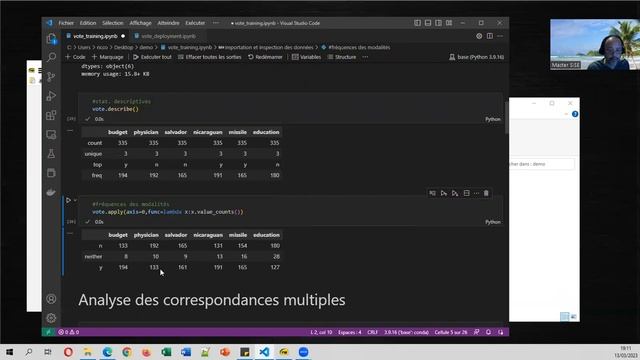
Task: Expand run options arrow beside cell play button
Action: tap(76, 200)
